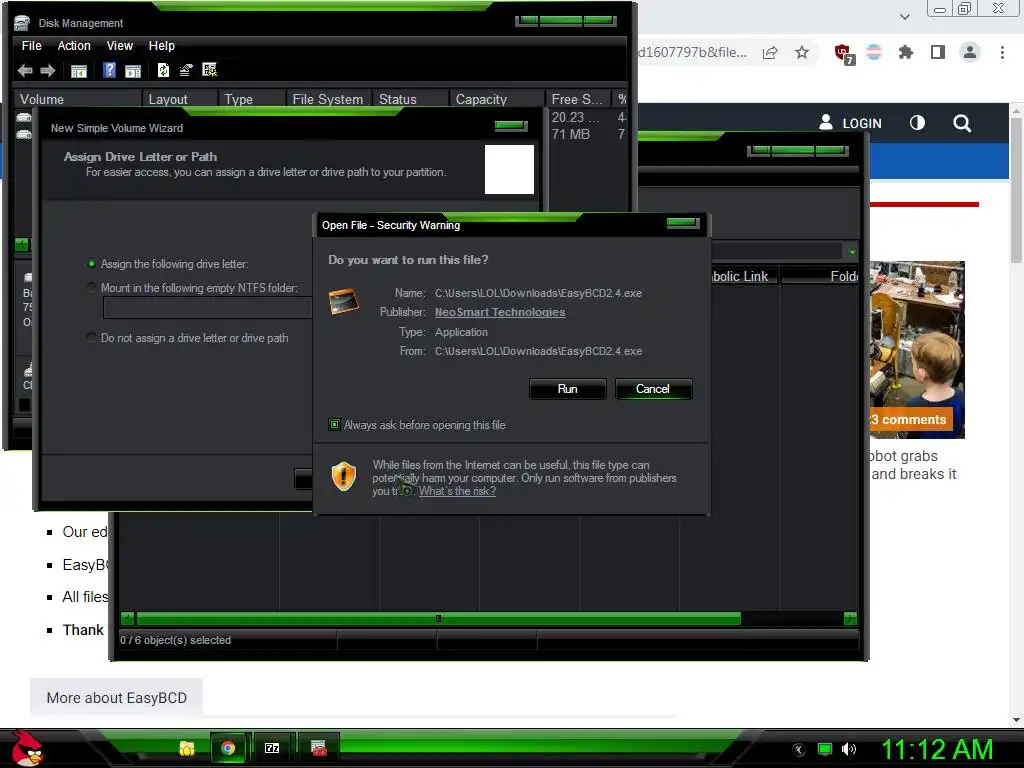Open File Explorer from the taskbar
Image resolution: width=1024 pixels, height=768 pixels.
pyautogui.click(x=187, y=748)
